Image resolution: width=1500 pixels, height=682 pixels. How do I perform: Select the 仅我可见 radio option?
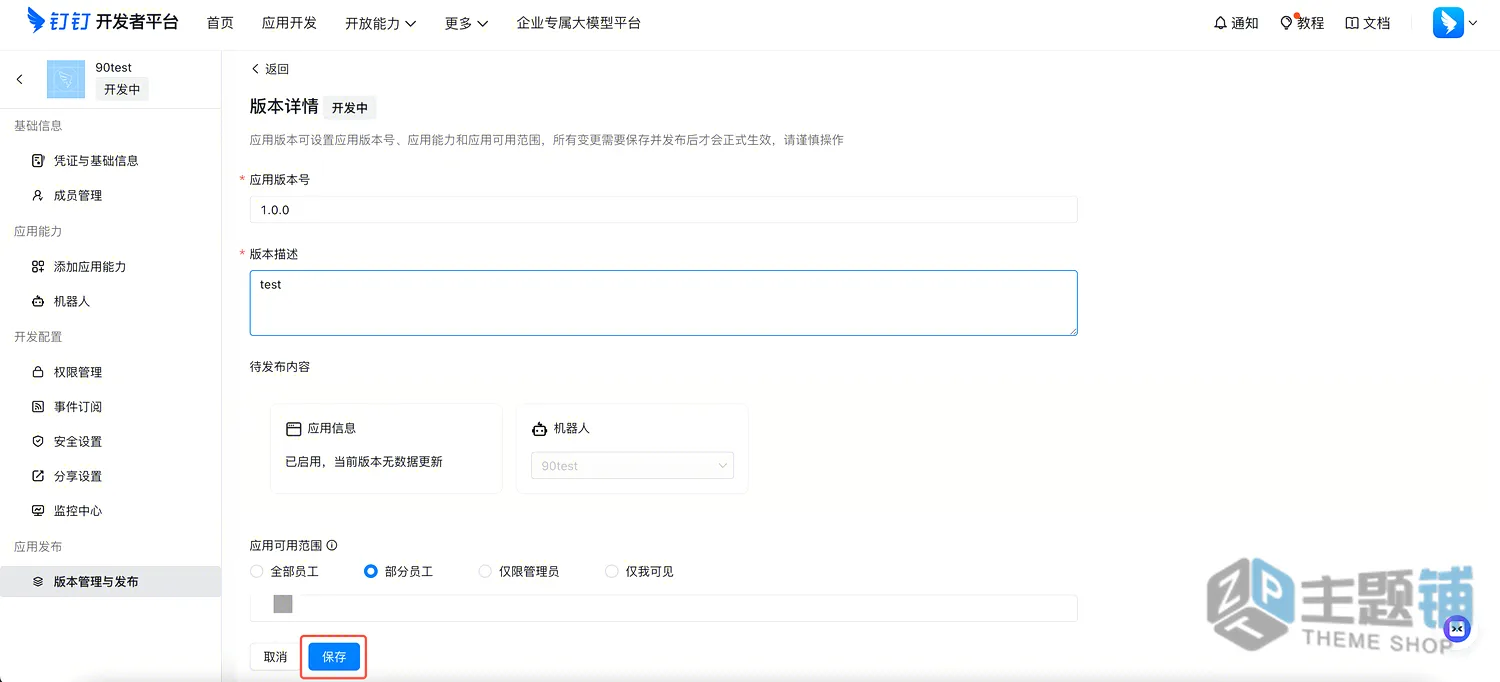[x=612, y=572]
